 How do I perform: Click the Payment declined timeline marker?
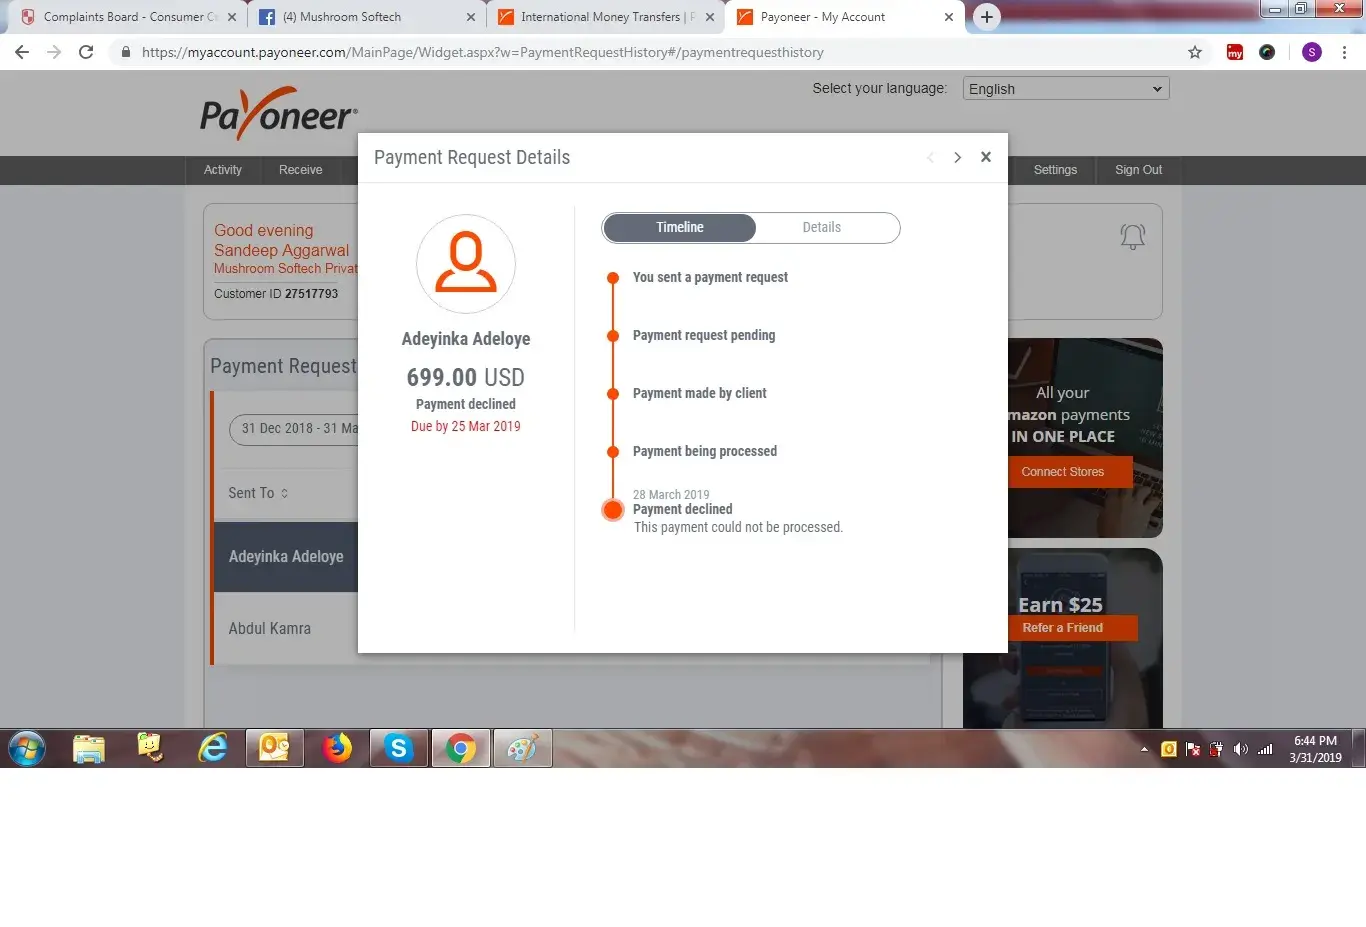tap(613, 510)
